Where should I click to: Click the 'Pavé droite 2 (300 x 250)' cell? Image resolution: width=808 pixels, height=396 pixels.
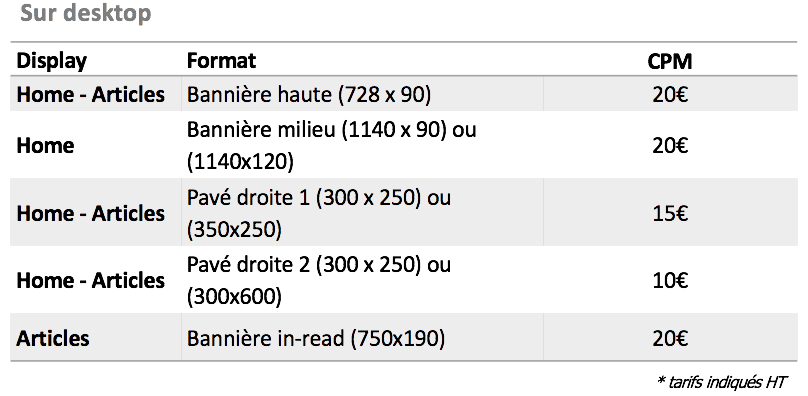tap(304, 265)
